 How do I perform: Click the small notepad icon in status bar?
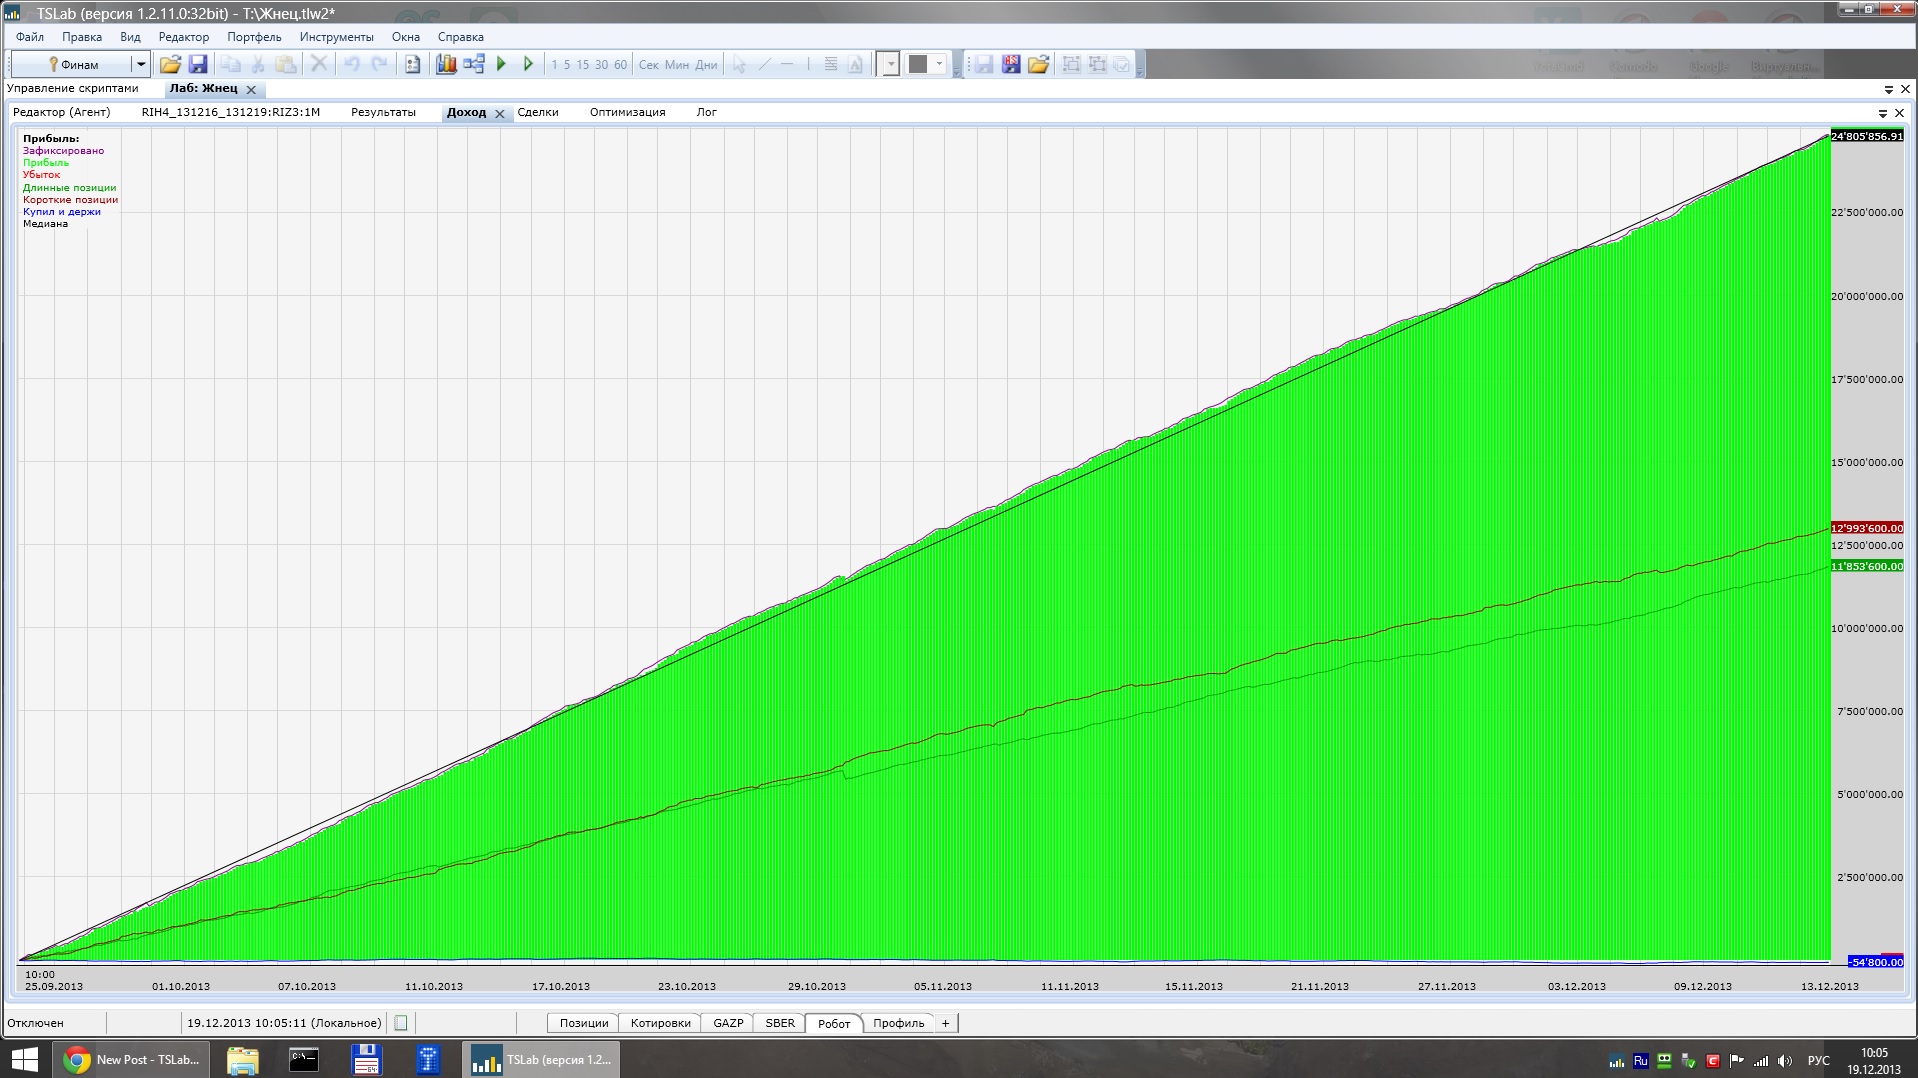click(401, 1023)
